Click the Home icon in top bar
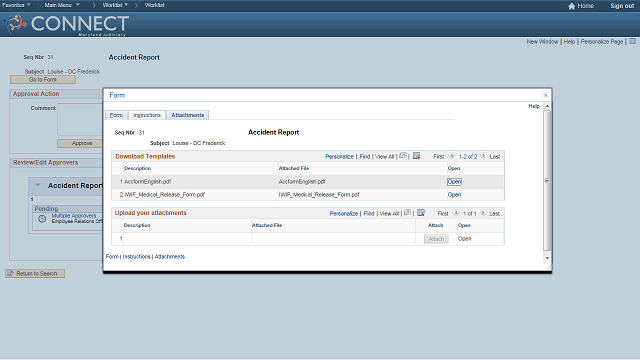The image size is (640, 360). (571, 6)
